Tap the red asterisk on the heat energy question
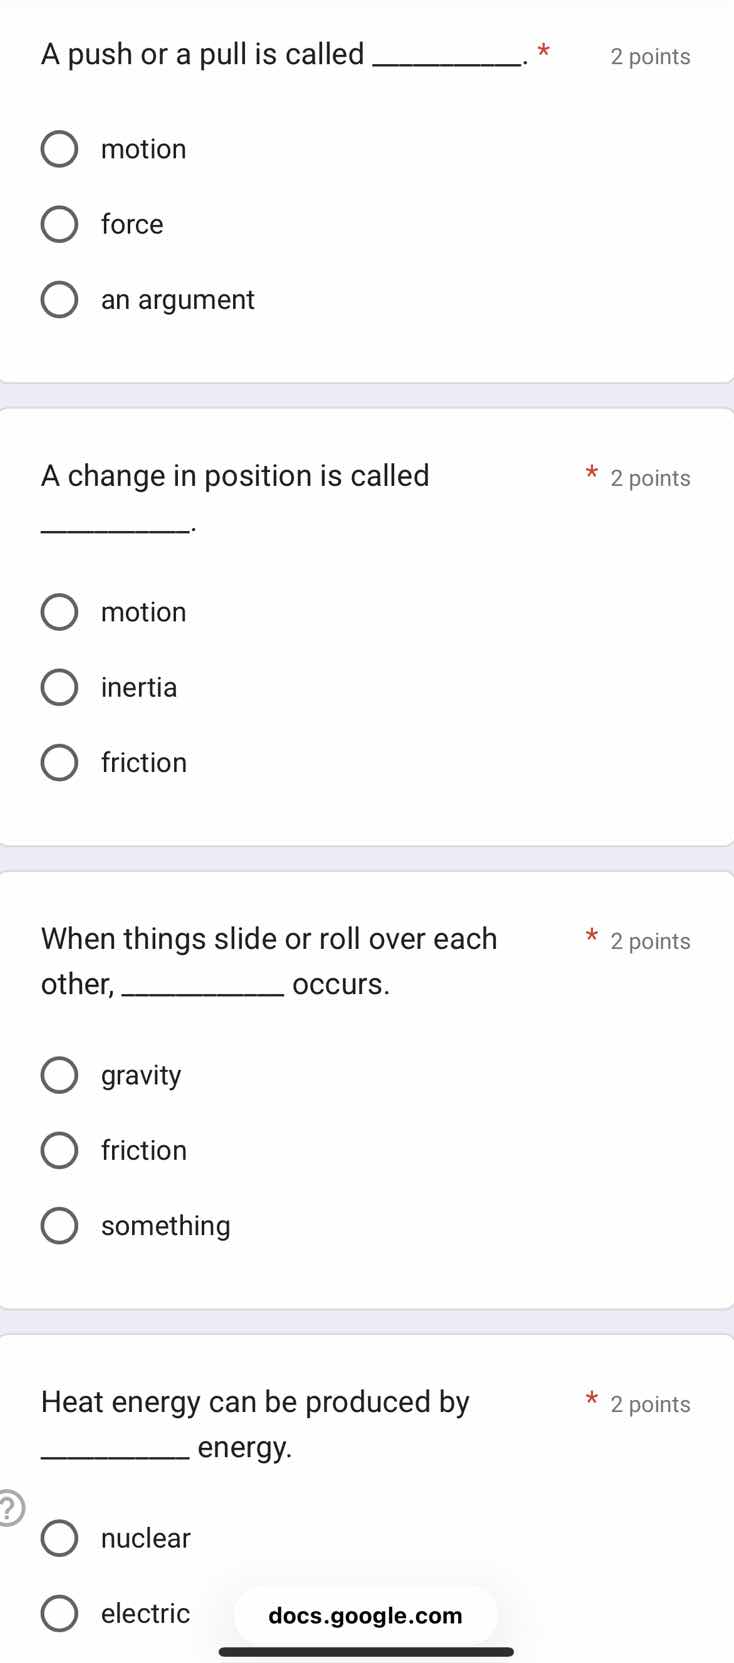Viewport: 734px width, 1663px height. [591, 1400]
